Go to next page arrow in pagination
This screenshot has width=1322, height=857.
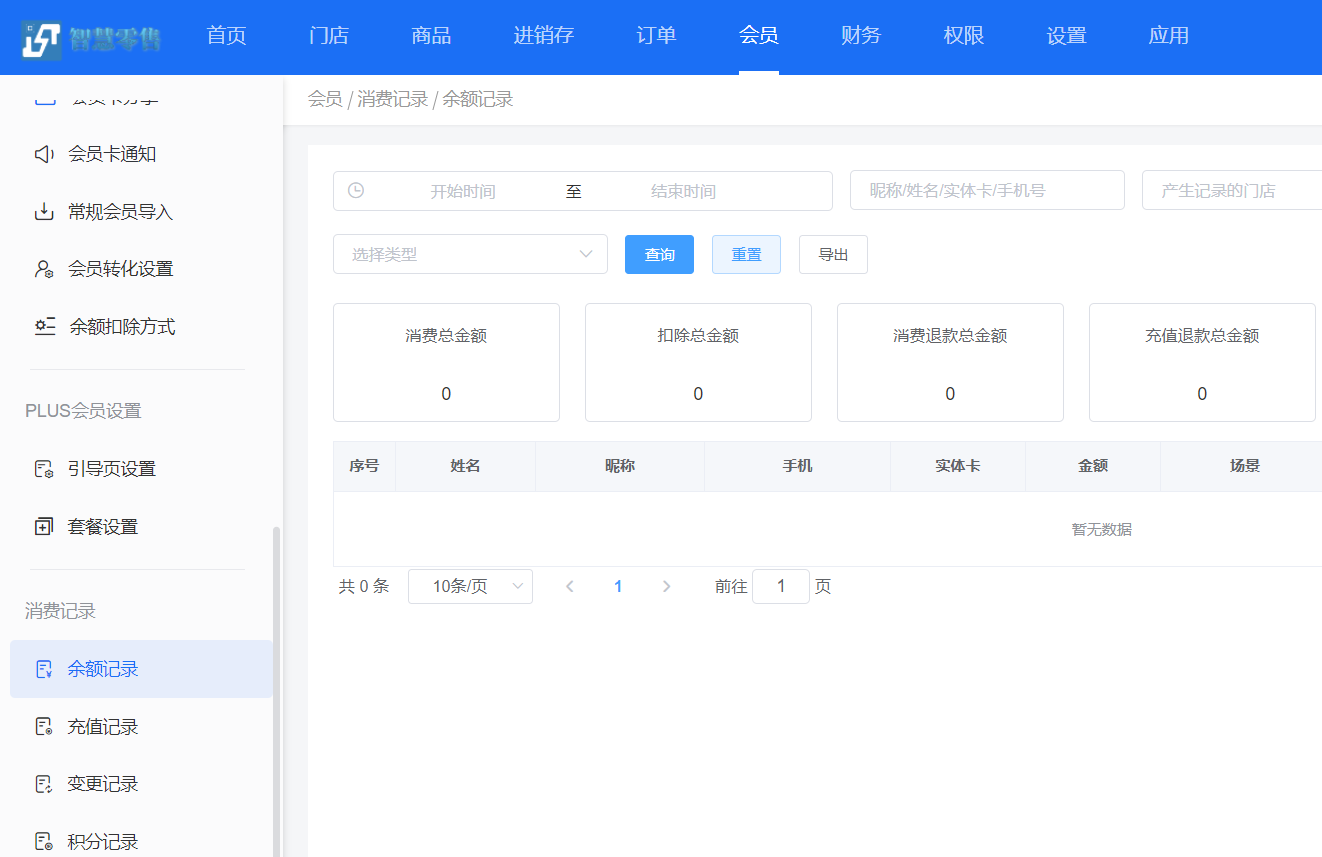tap(667, 587)
